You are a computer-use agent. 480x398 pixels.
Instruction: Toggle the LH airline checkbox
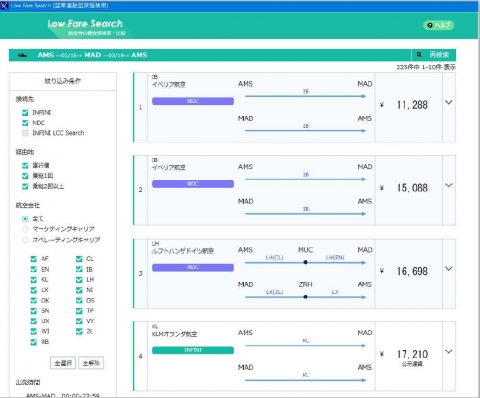(x=79, y=280)
